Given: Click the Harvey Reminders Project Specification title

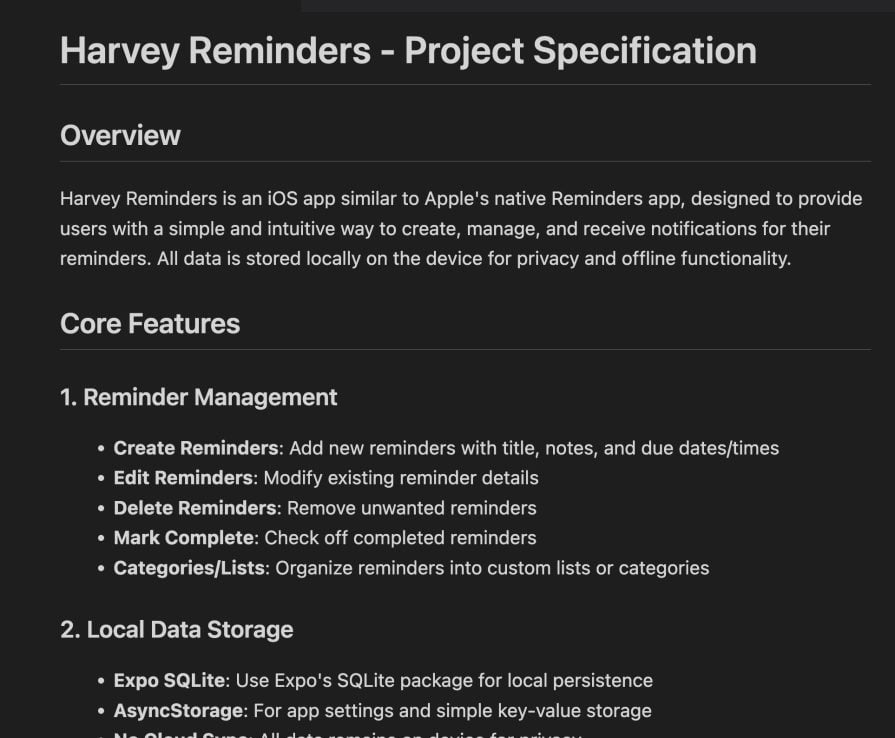Looking at the screenshot, I should pos(408,51).
